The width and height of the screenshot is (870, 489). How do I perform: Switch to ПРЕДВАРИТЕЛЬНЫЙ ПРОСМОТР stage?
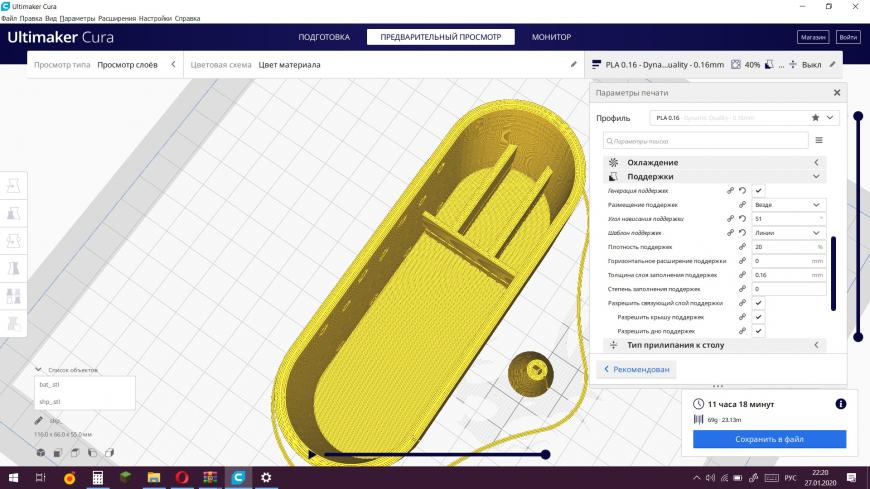tap(441, 37)
